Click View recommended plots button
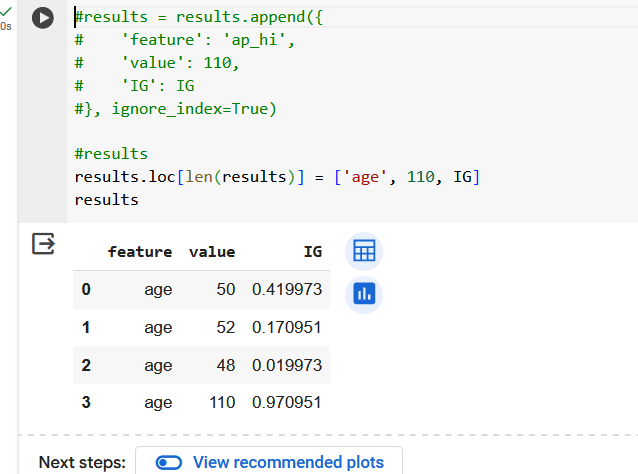 [269, 462]
